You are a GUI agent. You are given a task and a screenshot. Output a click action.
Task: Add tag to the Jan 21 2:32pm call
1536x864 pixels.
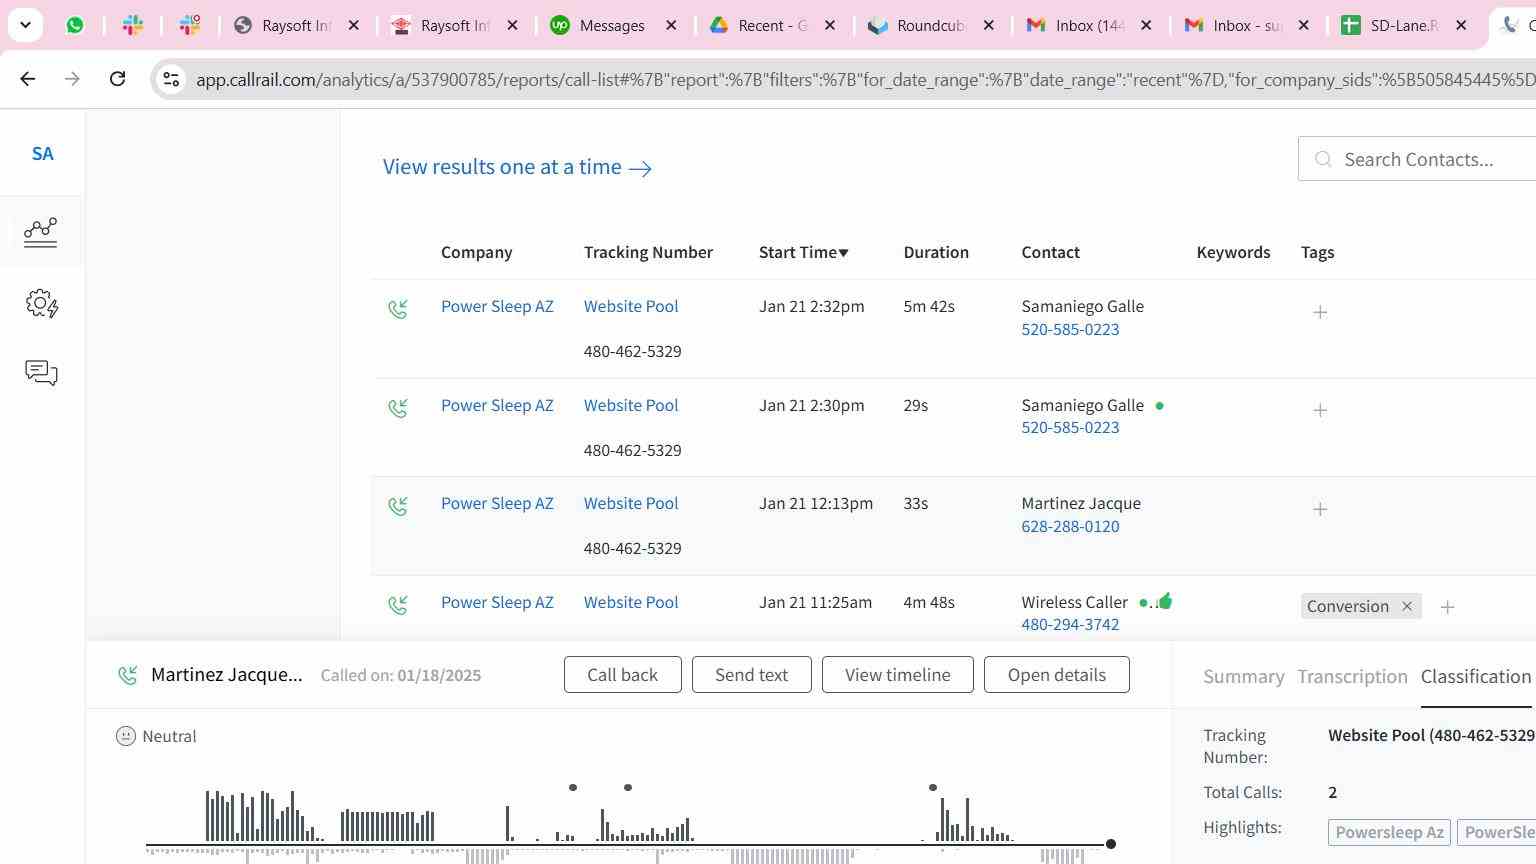point(1320,312)
